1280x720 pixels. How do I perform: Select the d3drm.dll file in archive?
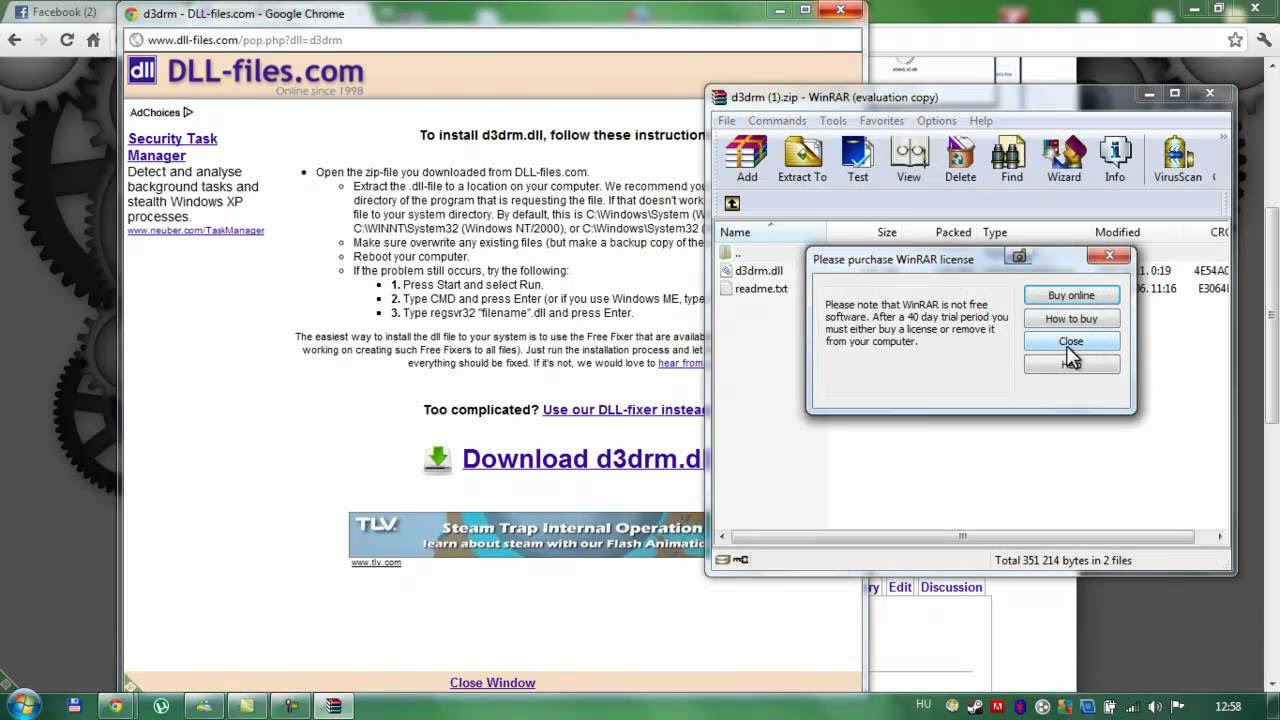tap(759, 271)
